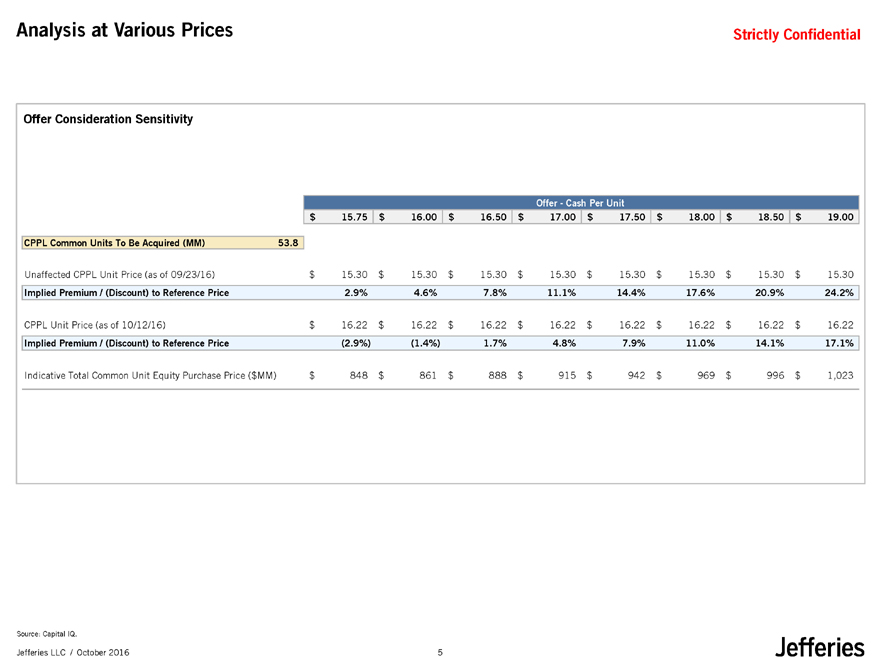Select the 15.75 offer price header cell

[x=354, y=217]
